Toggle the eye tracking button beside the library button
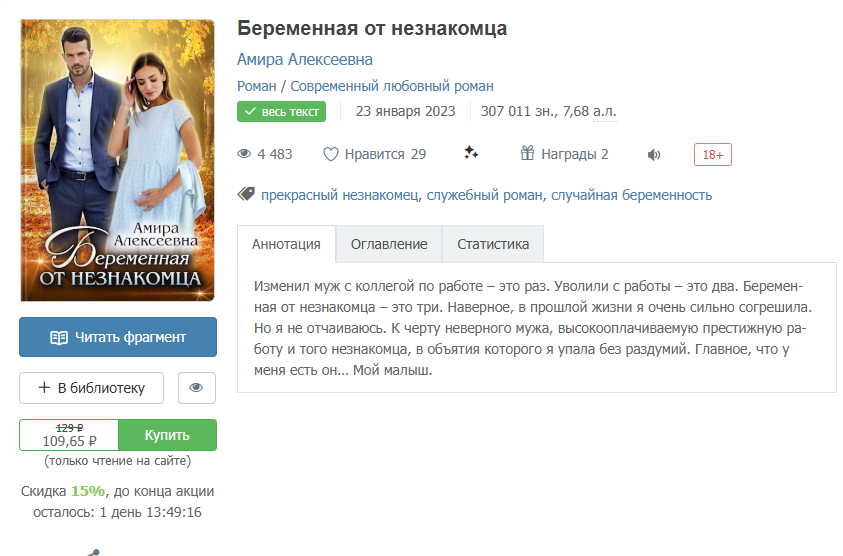 (197, 388)
